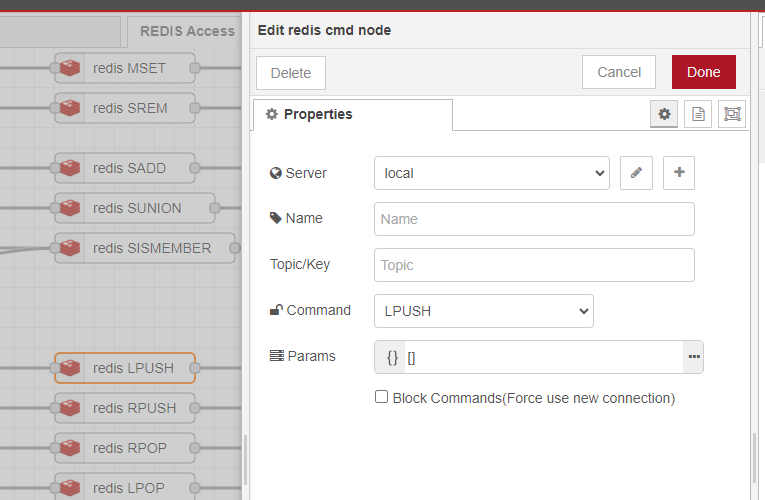Select the redis RPOP node label

pyautogui.click(x=130, y=448)
